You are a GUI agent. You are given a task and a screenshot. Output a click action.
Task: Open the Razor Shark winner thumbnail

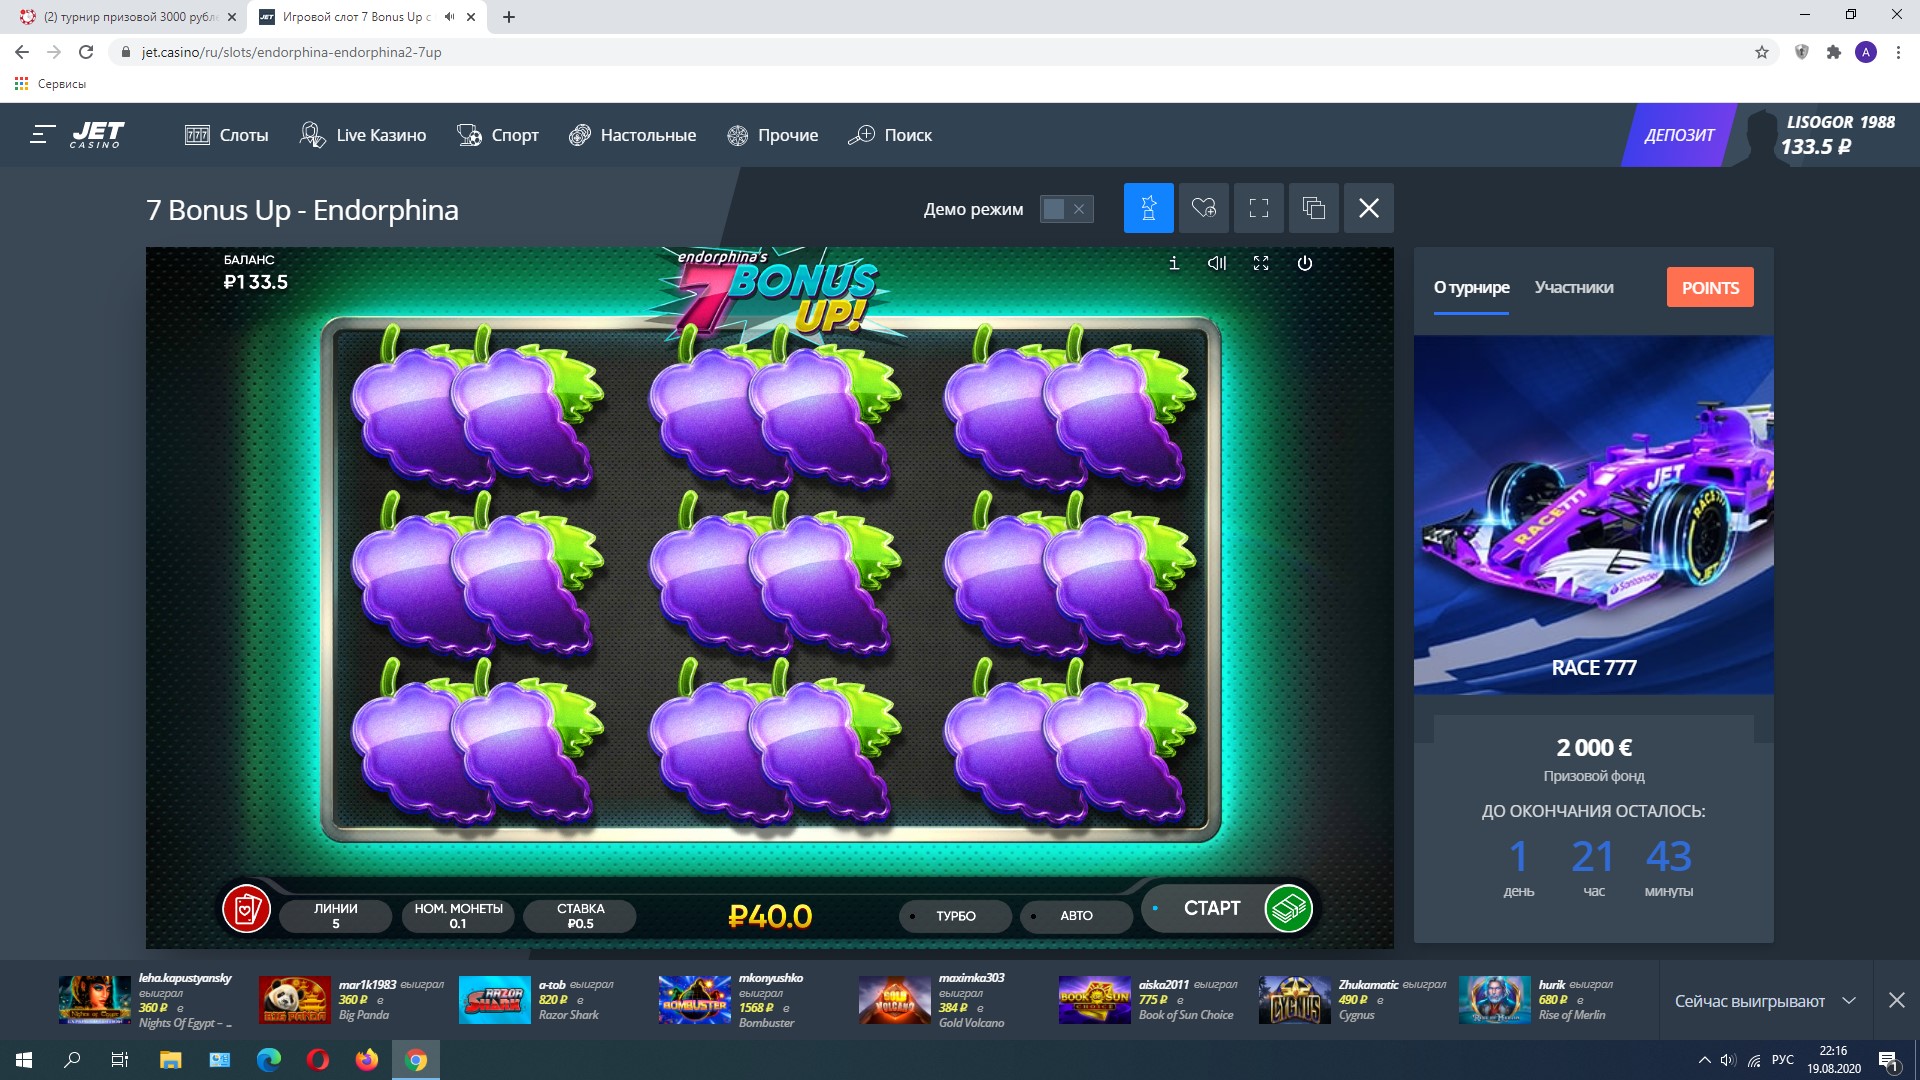click(x=494, y=1000)
